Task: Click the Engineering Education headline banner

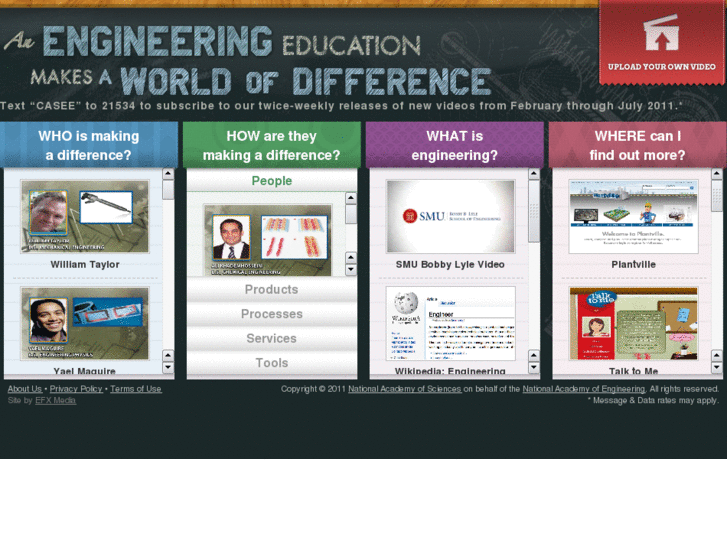Action: (248, 60)
